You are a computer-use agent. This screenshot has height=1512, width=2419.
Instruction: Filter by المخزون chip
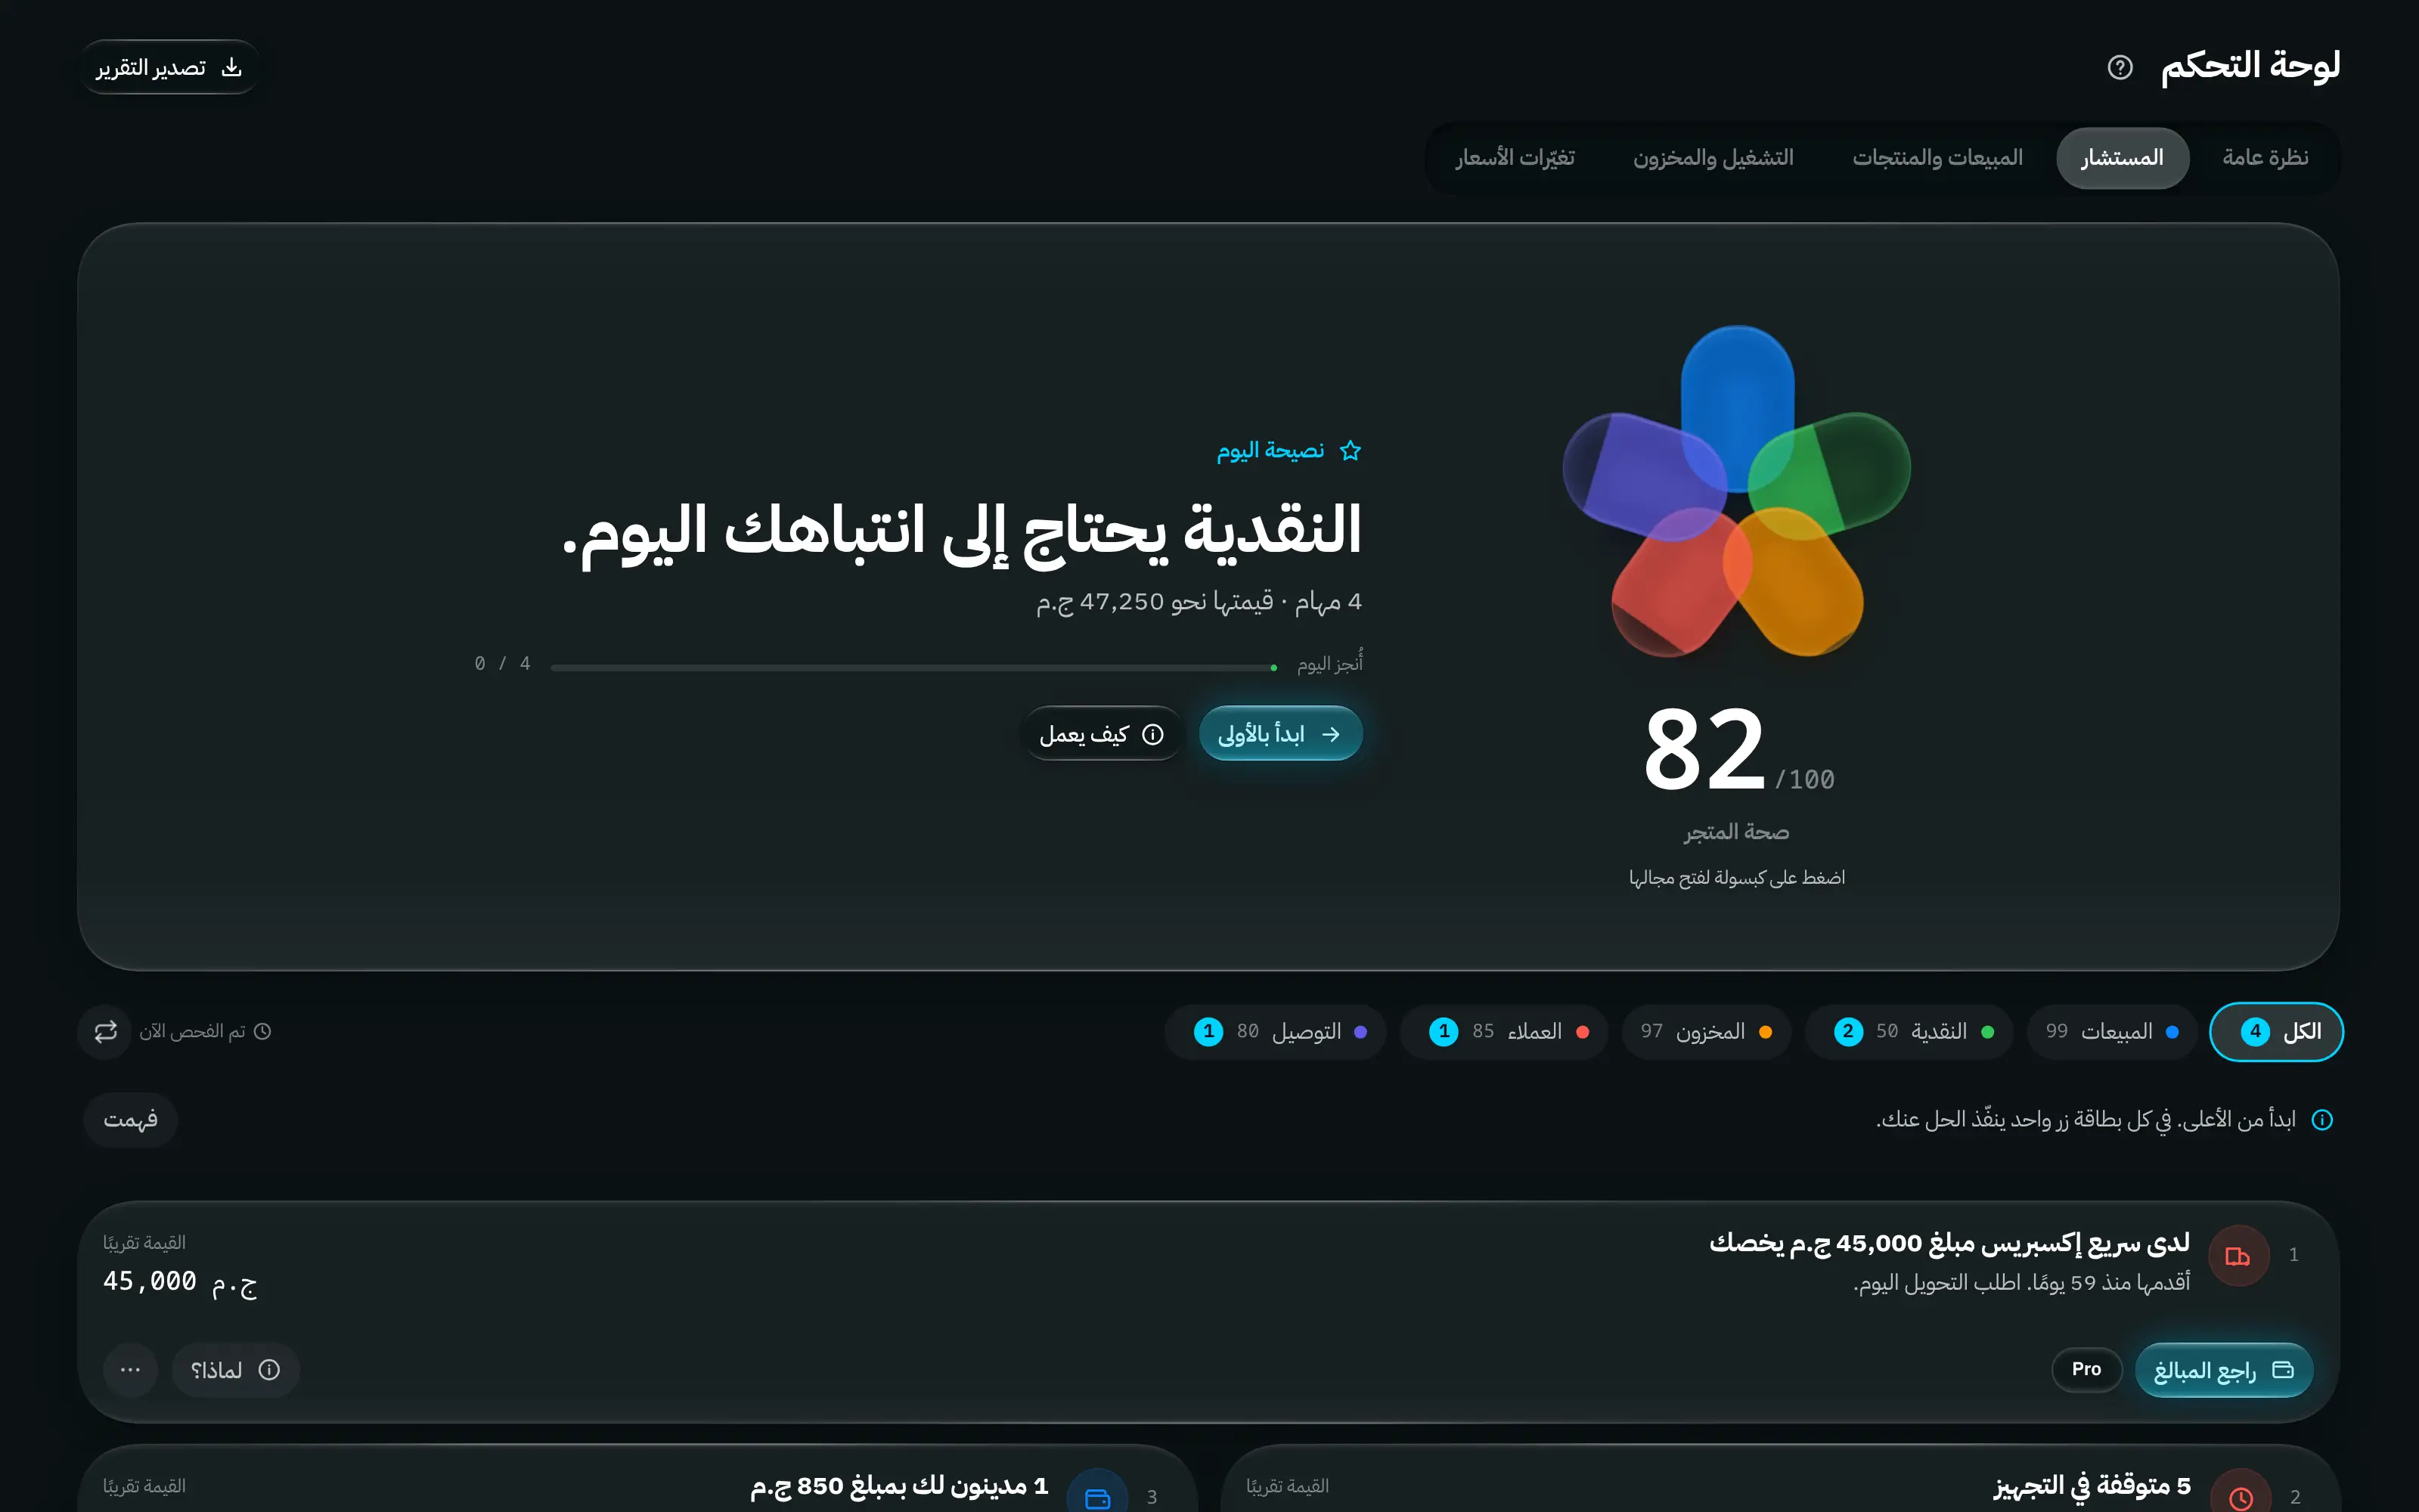(x=1706, y=1031)
